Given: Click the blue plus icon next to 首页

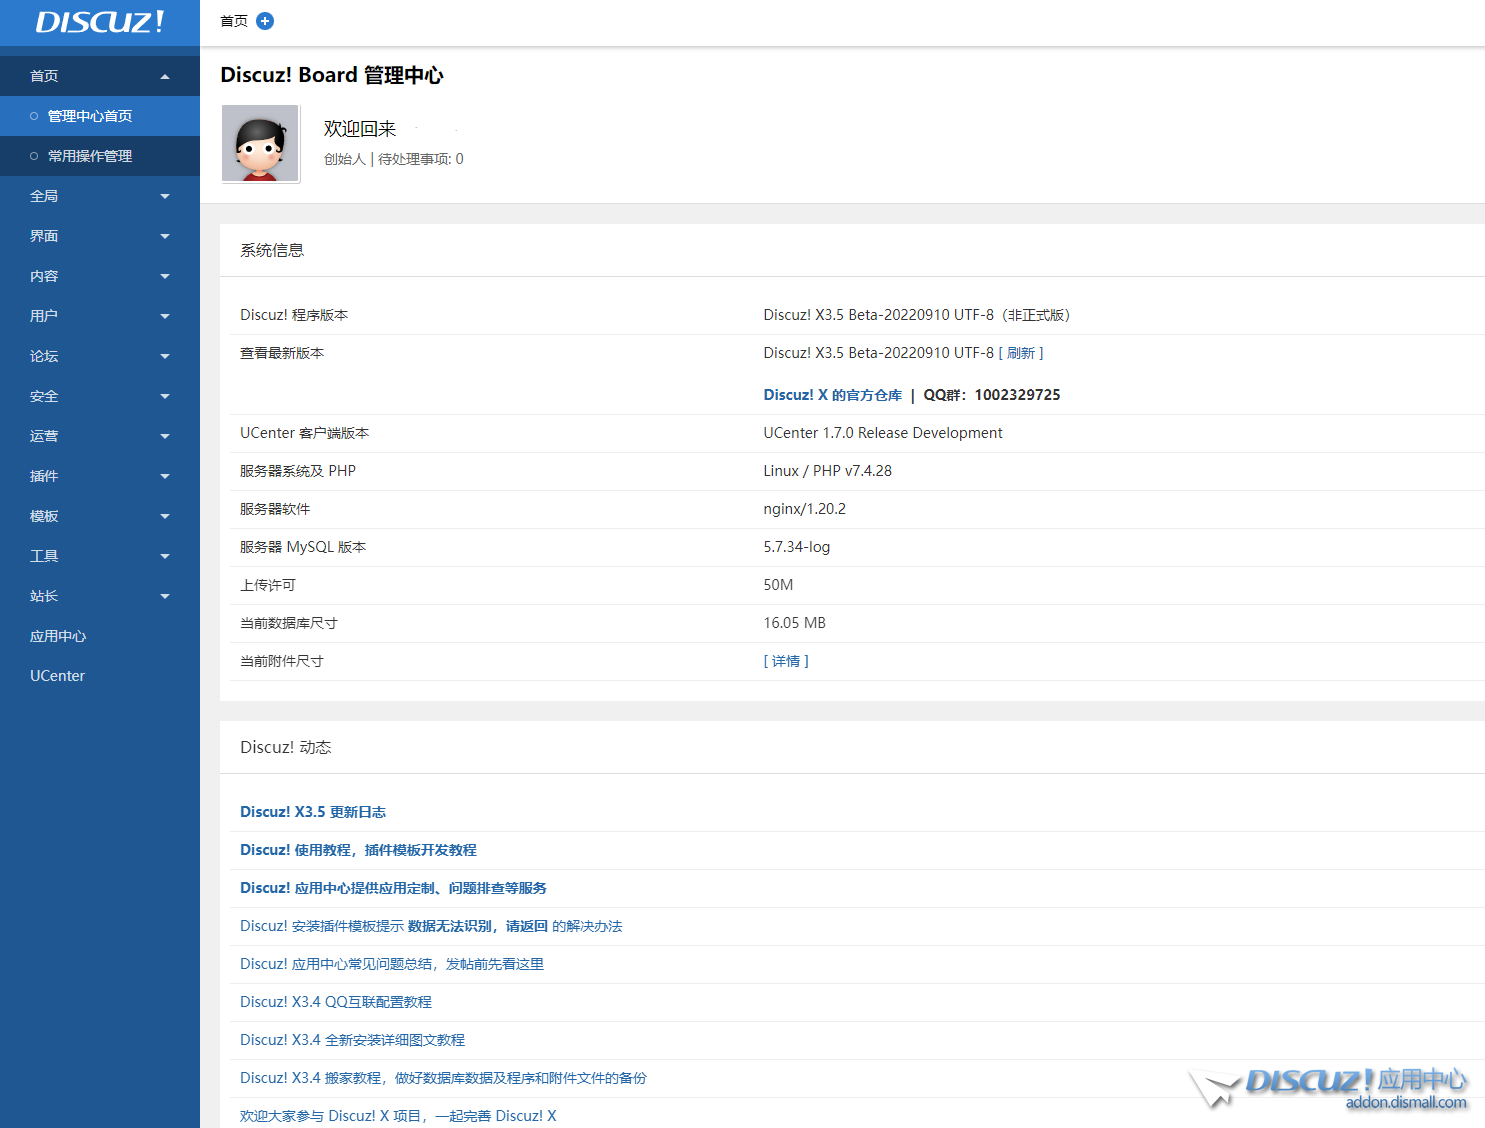Looking at the screenshot, I should click(265, 21).
